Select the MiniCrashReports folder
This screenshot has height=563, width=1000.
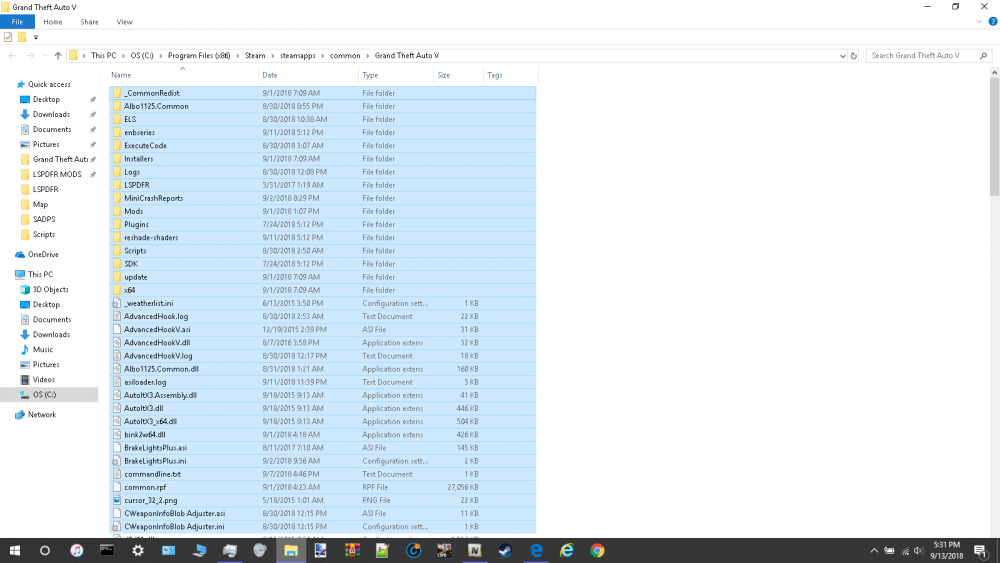coord(323,198)
